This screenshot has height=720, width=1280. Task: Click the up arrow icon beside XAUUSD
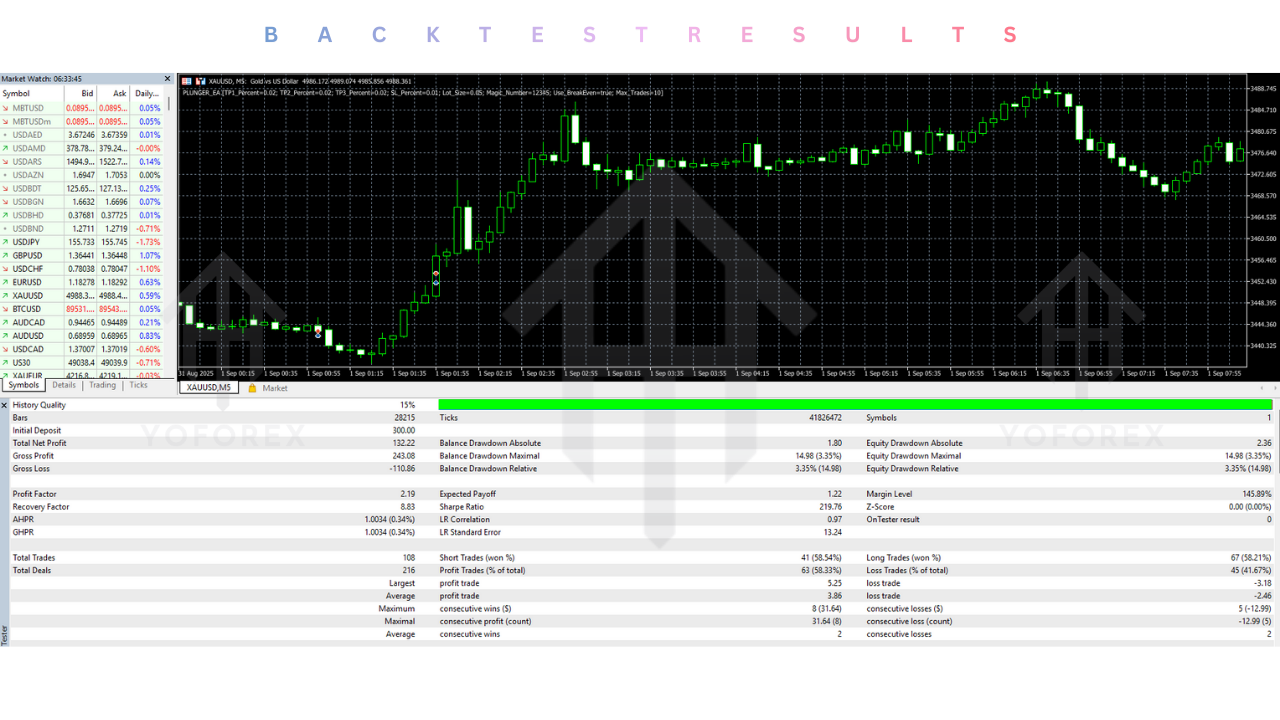[6, 296]
